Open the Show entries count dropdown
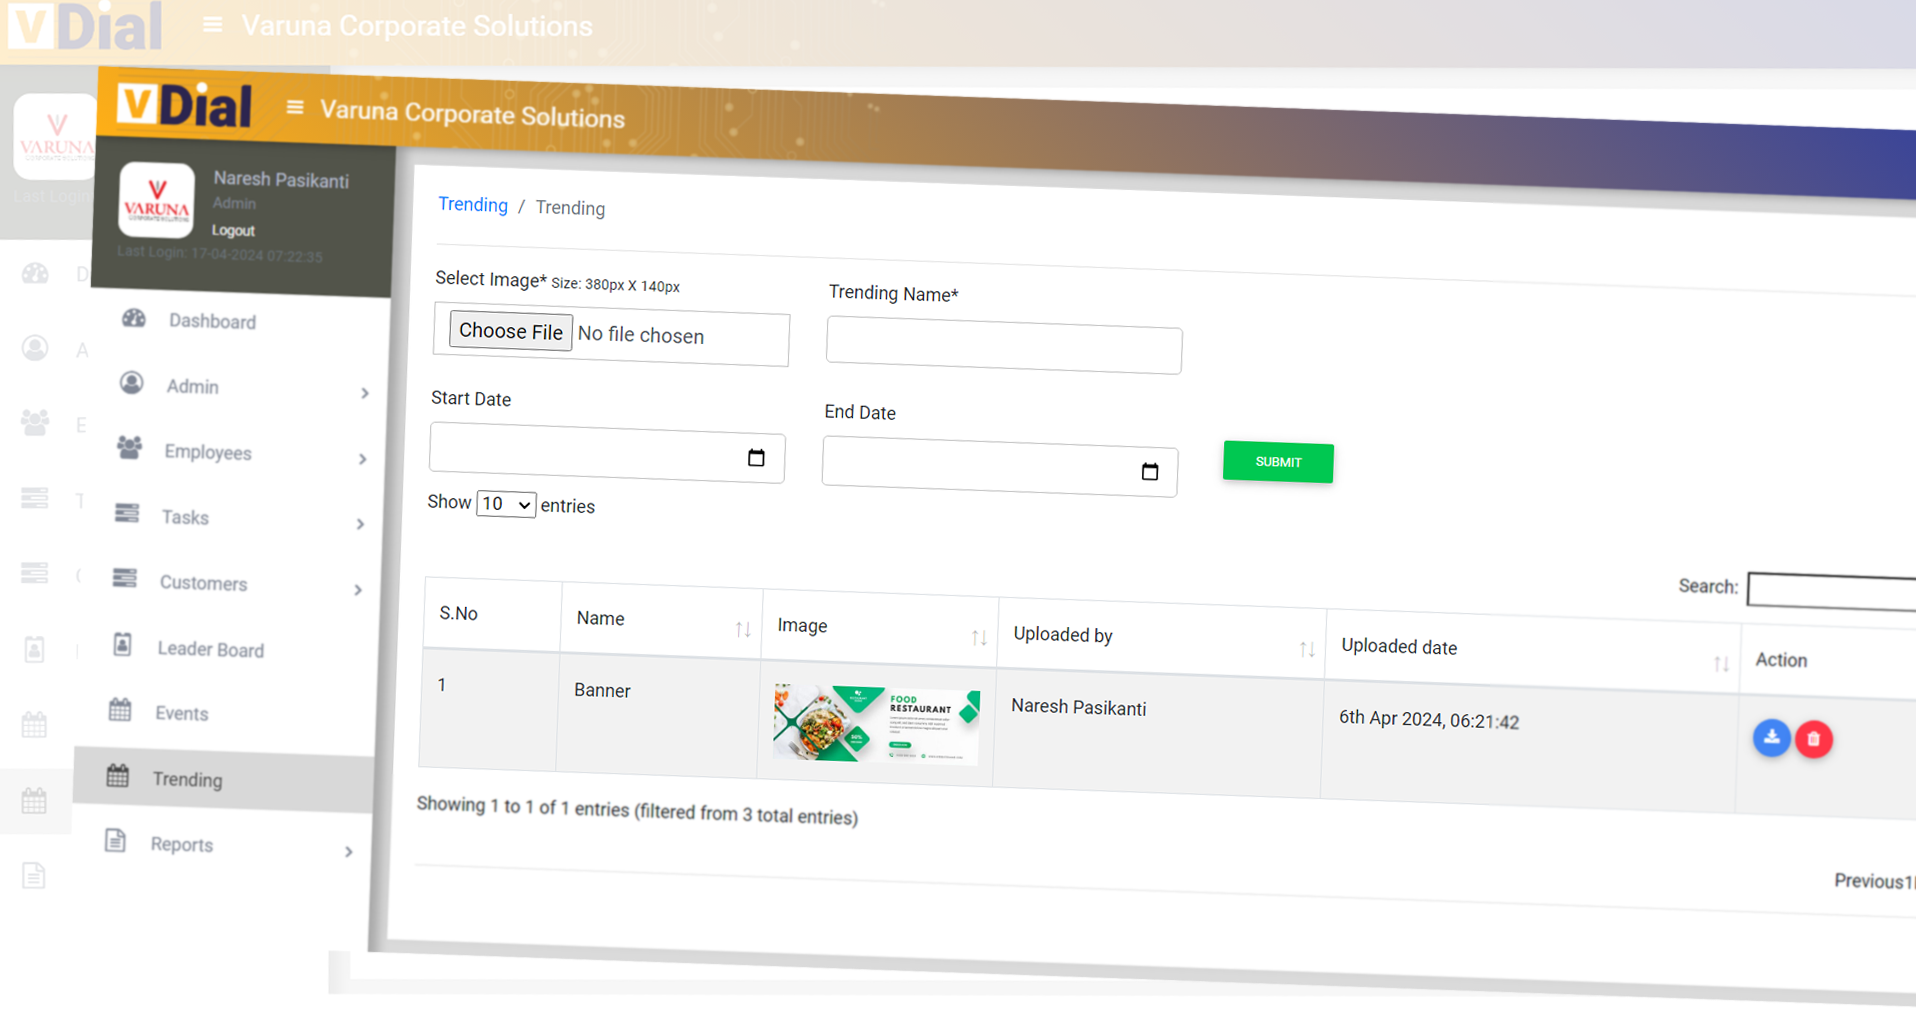The height and width of the screenshot is (1009, 1916). 506,504
